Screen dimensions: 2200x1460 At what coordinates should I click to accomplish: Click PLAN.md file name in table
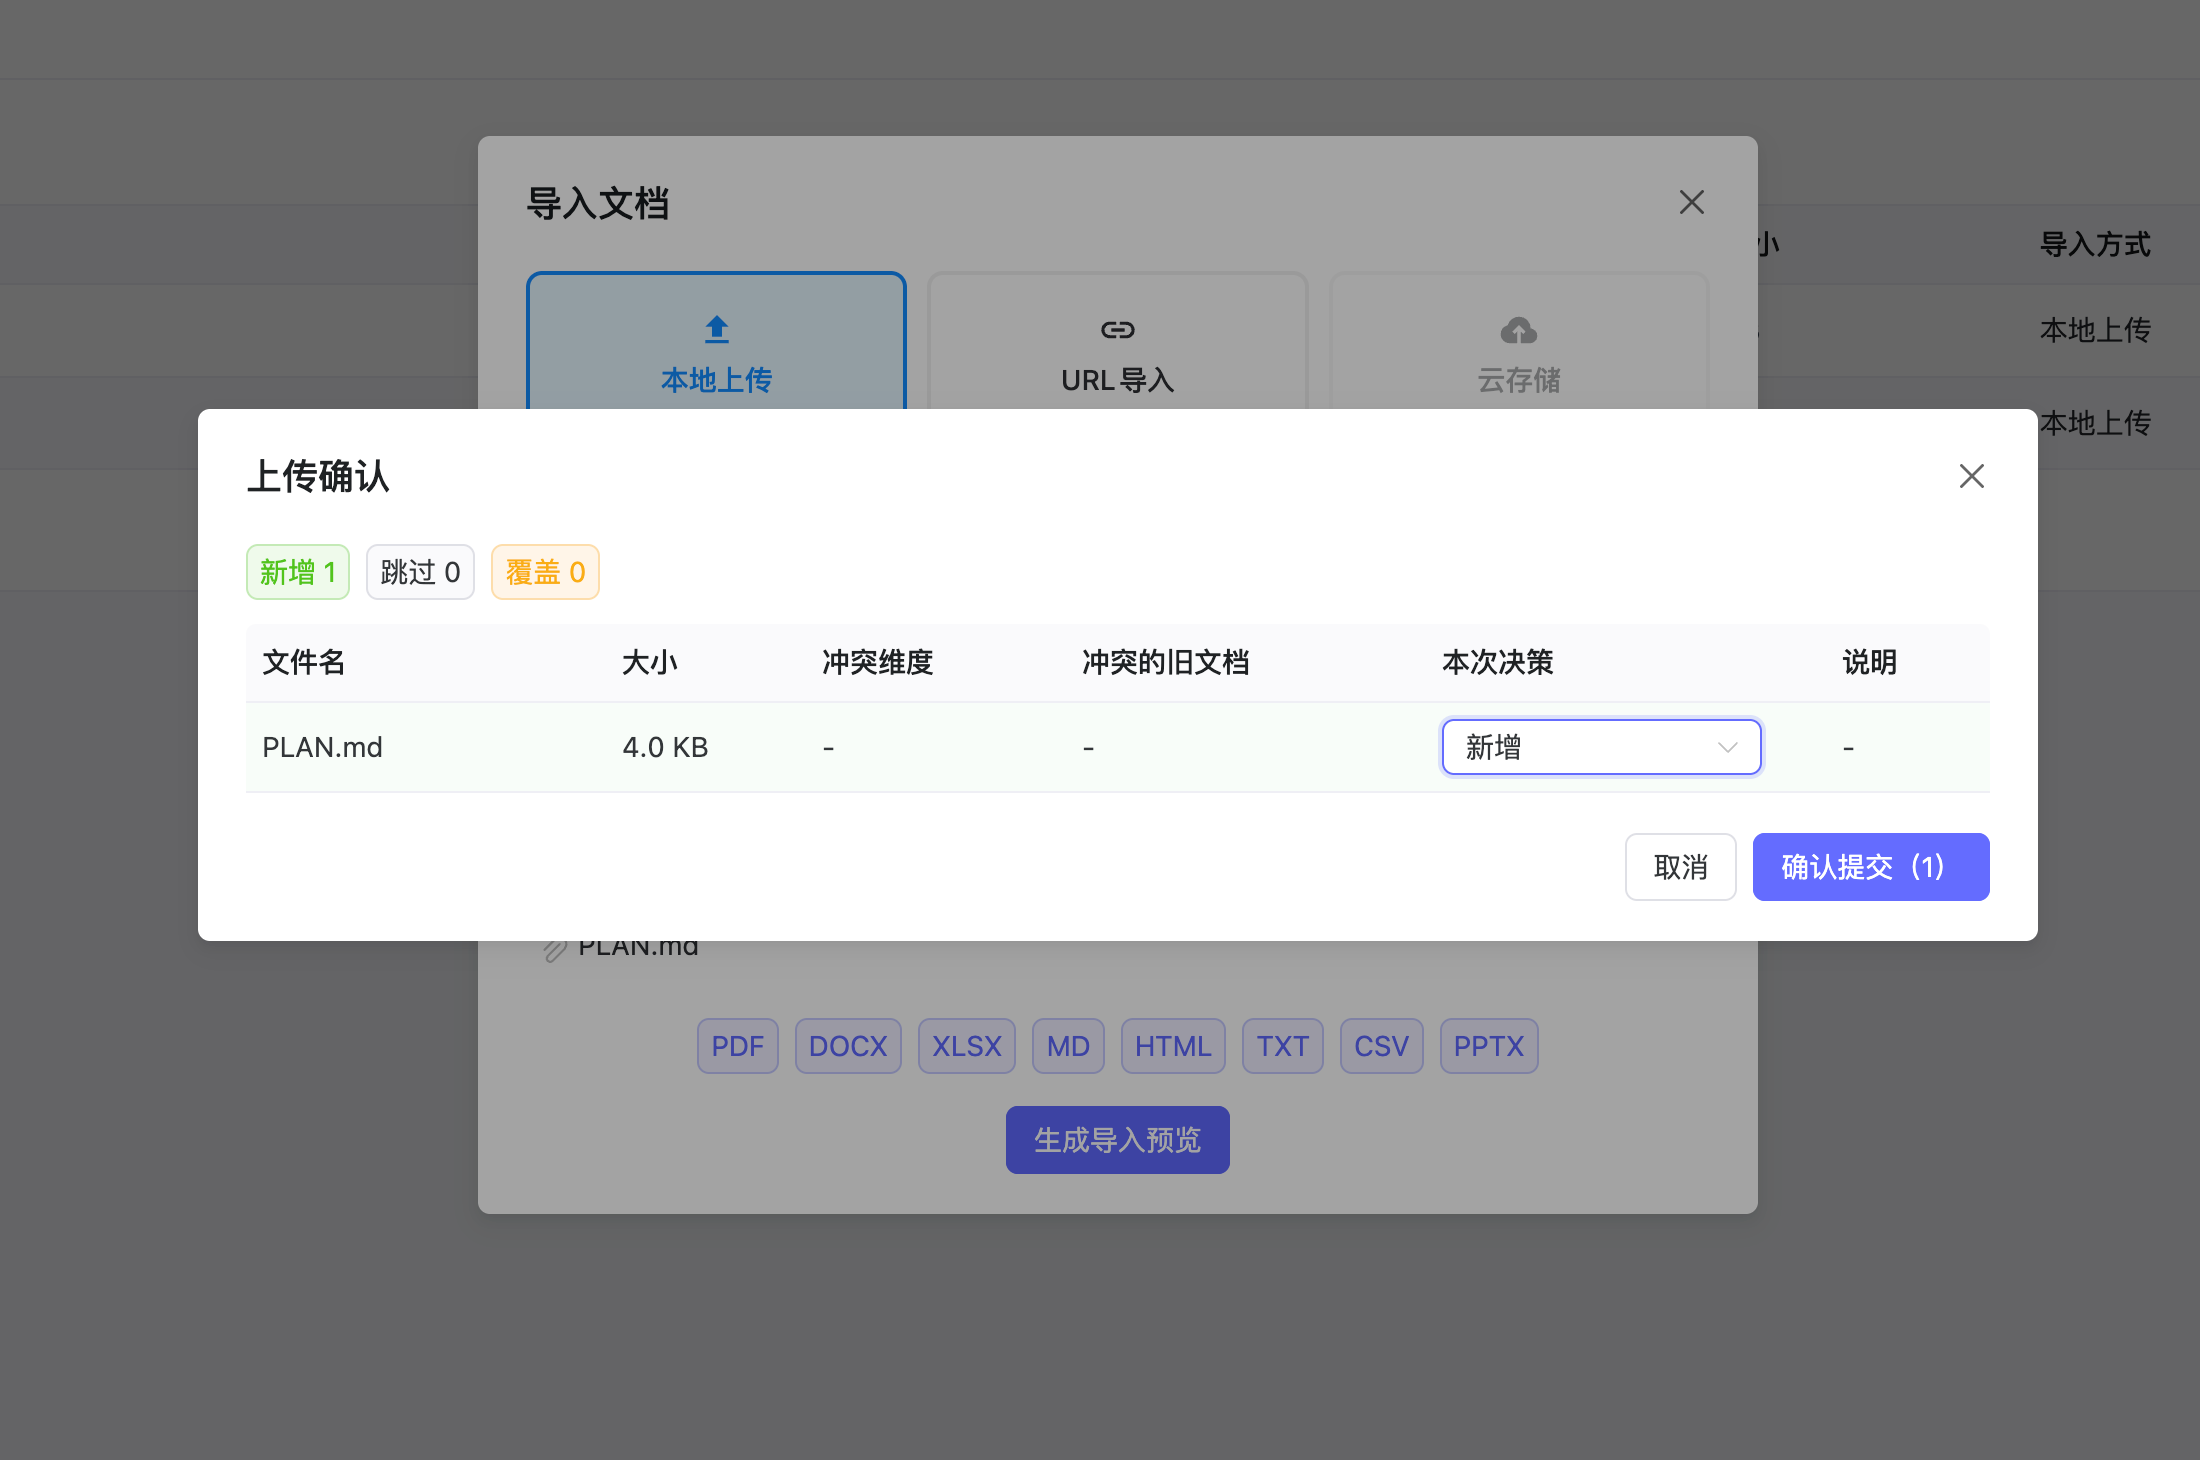click(322, 747)
